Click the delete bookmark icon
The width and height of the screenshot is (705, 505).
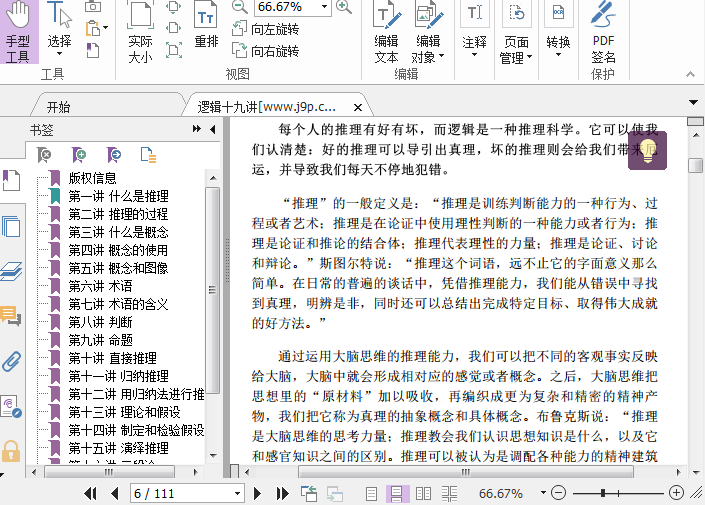(44, 155)
